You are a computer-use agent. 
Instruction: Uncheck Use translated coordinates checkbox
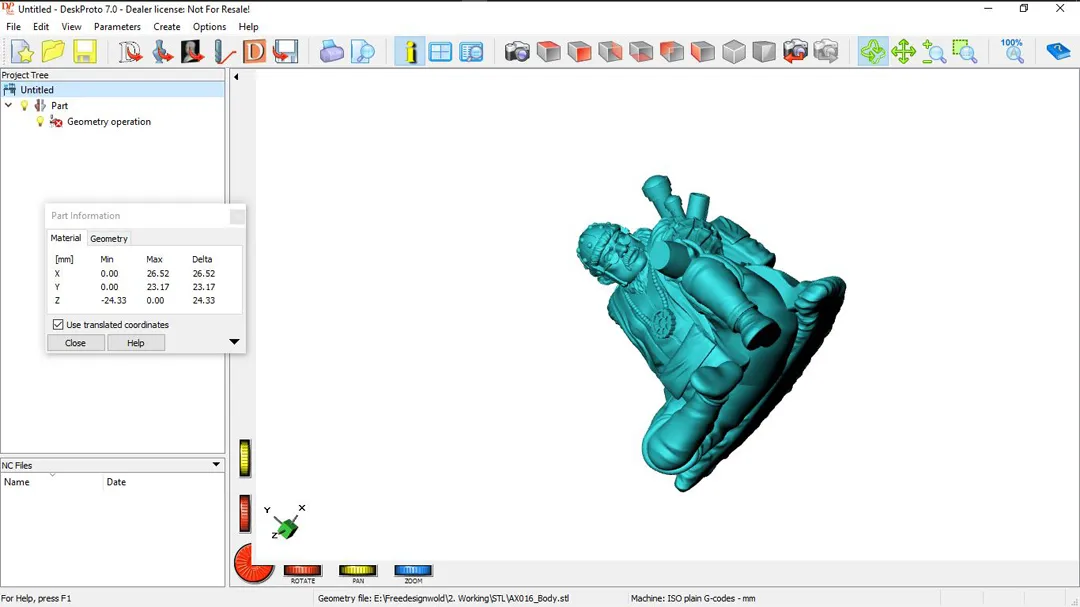click(x=58, y=325)
